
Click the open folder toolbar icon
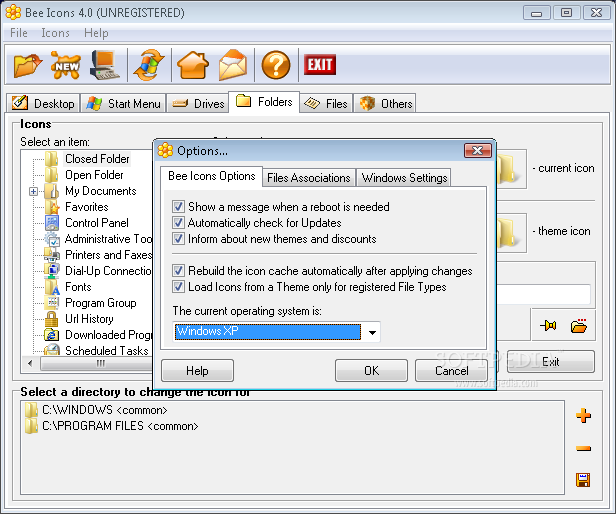(x=28, y=65)
